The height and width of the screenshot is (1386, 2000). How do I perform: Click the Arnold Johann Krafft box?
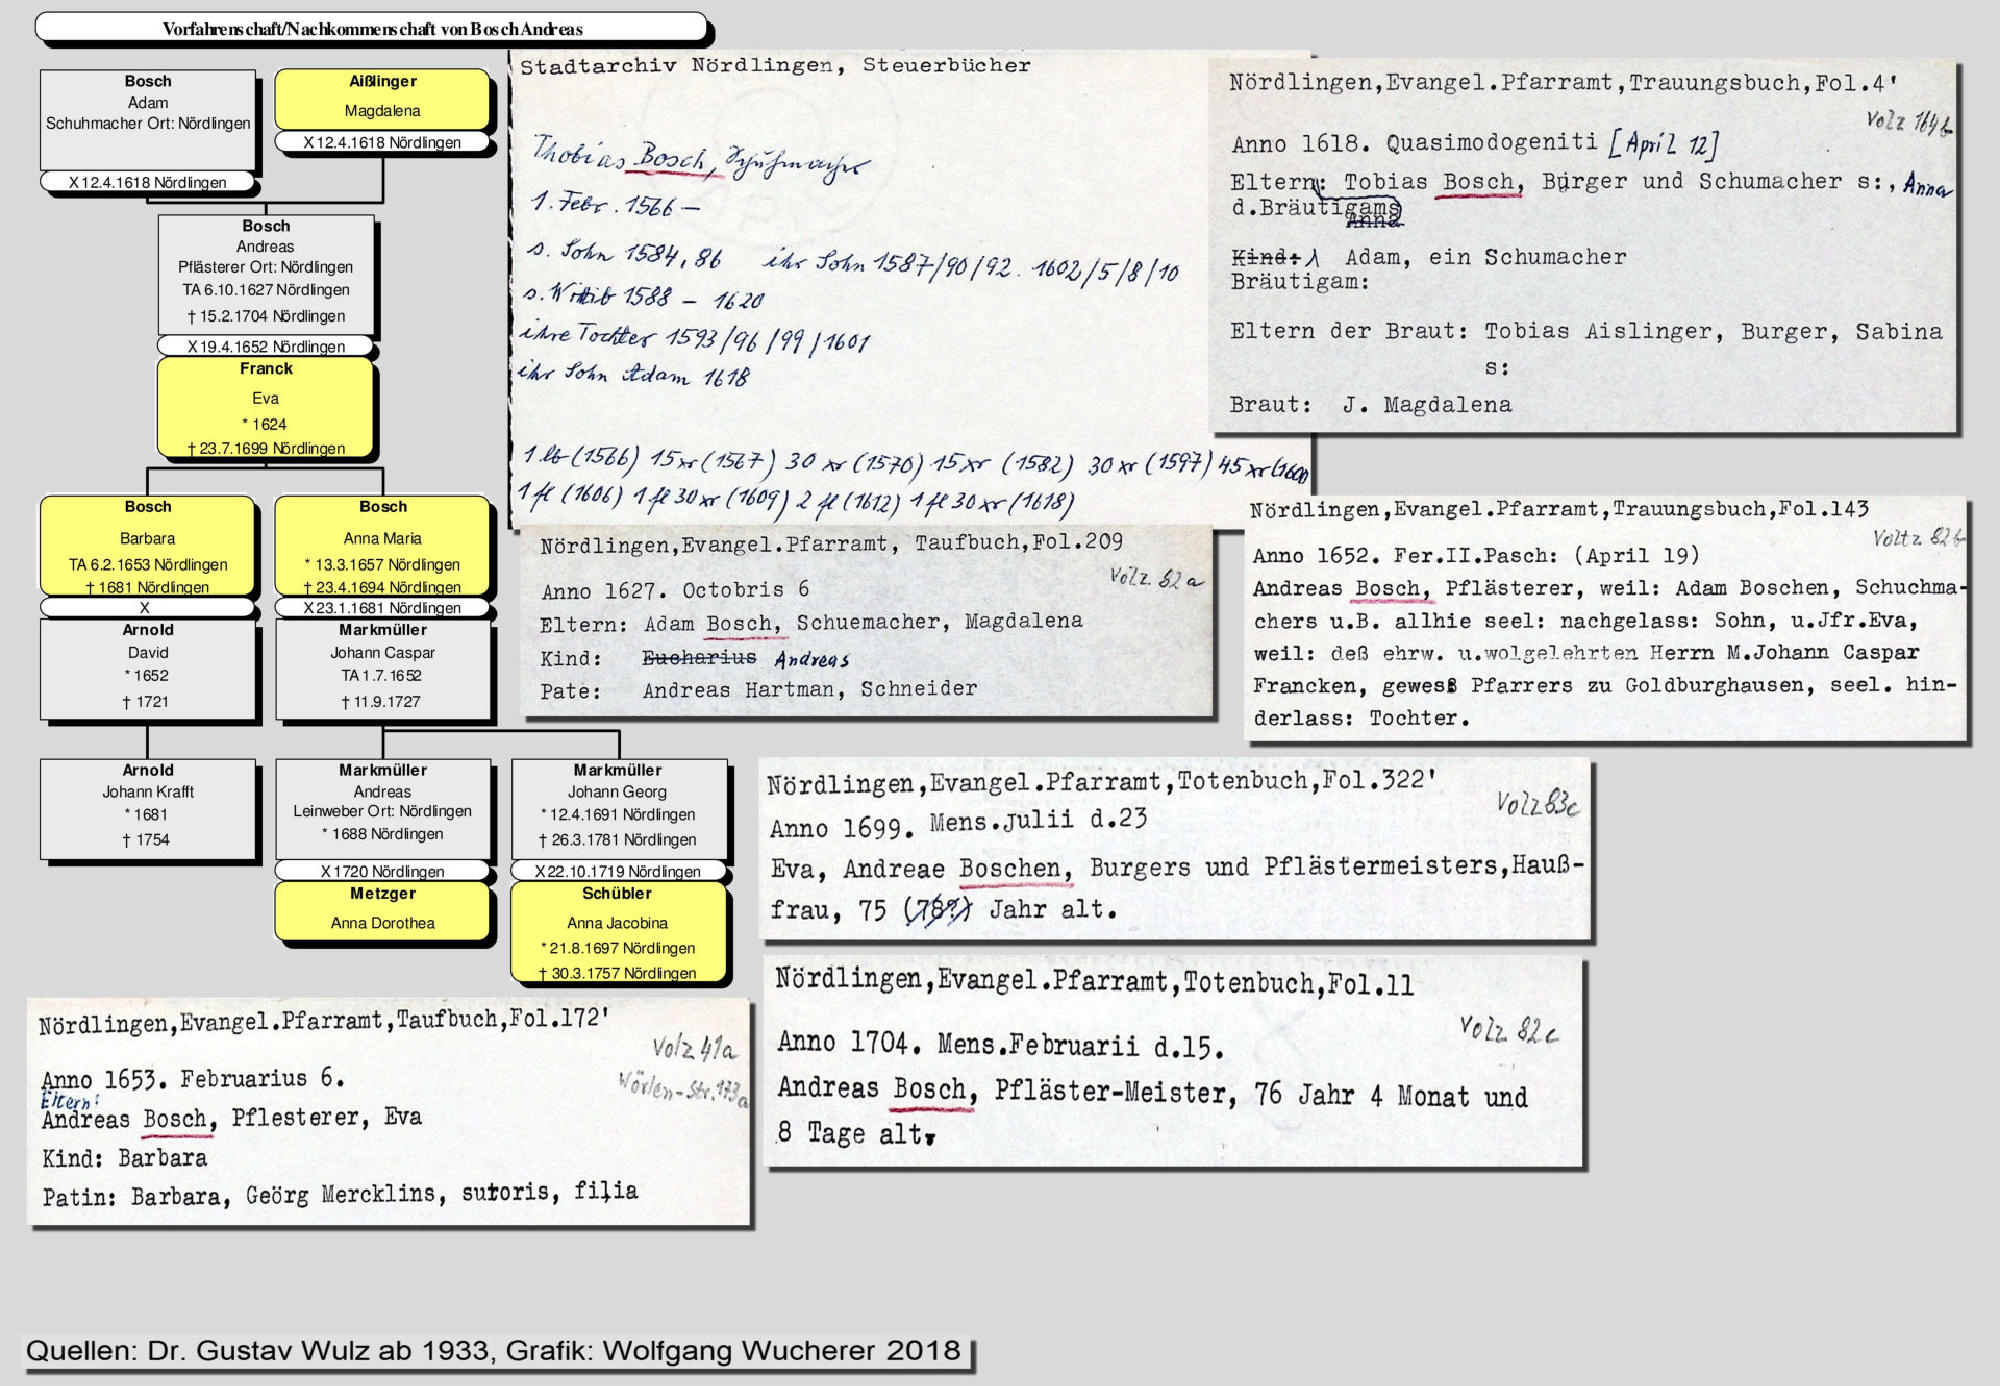click(148, 807)
